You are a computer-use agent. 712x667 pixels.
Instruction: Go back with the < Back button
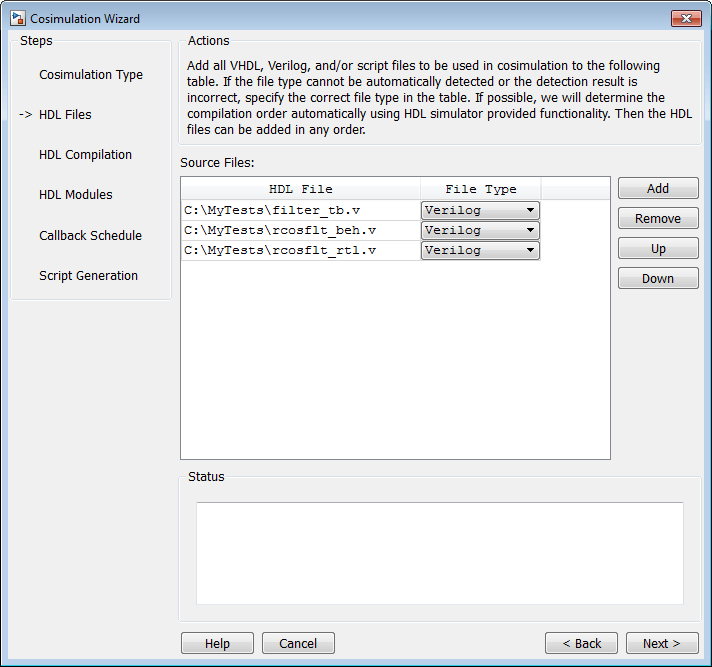[x=581, y=643]
